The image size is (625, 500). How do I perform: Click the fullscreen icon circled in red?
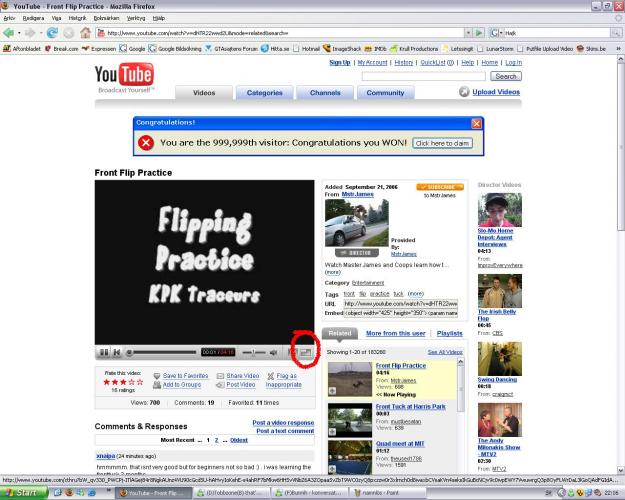coord(307,351)
